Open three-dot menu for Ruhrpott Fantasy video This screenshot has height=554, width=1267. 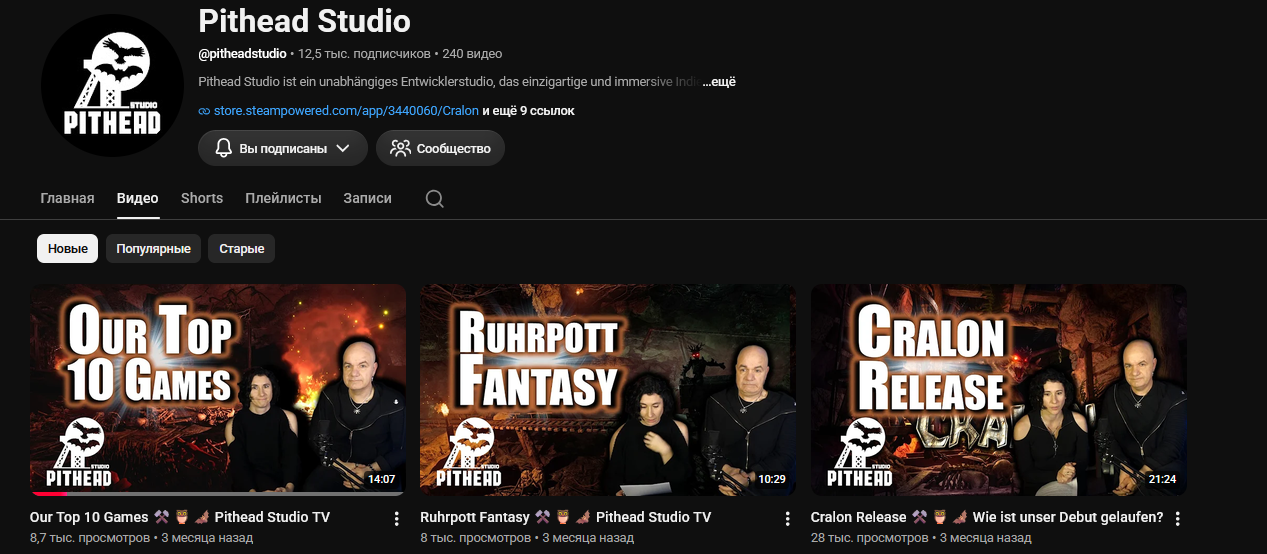pos(787,518)
